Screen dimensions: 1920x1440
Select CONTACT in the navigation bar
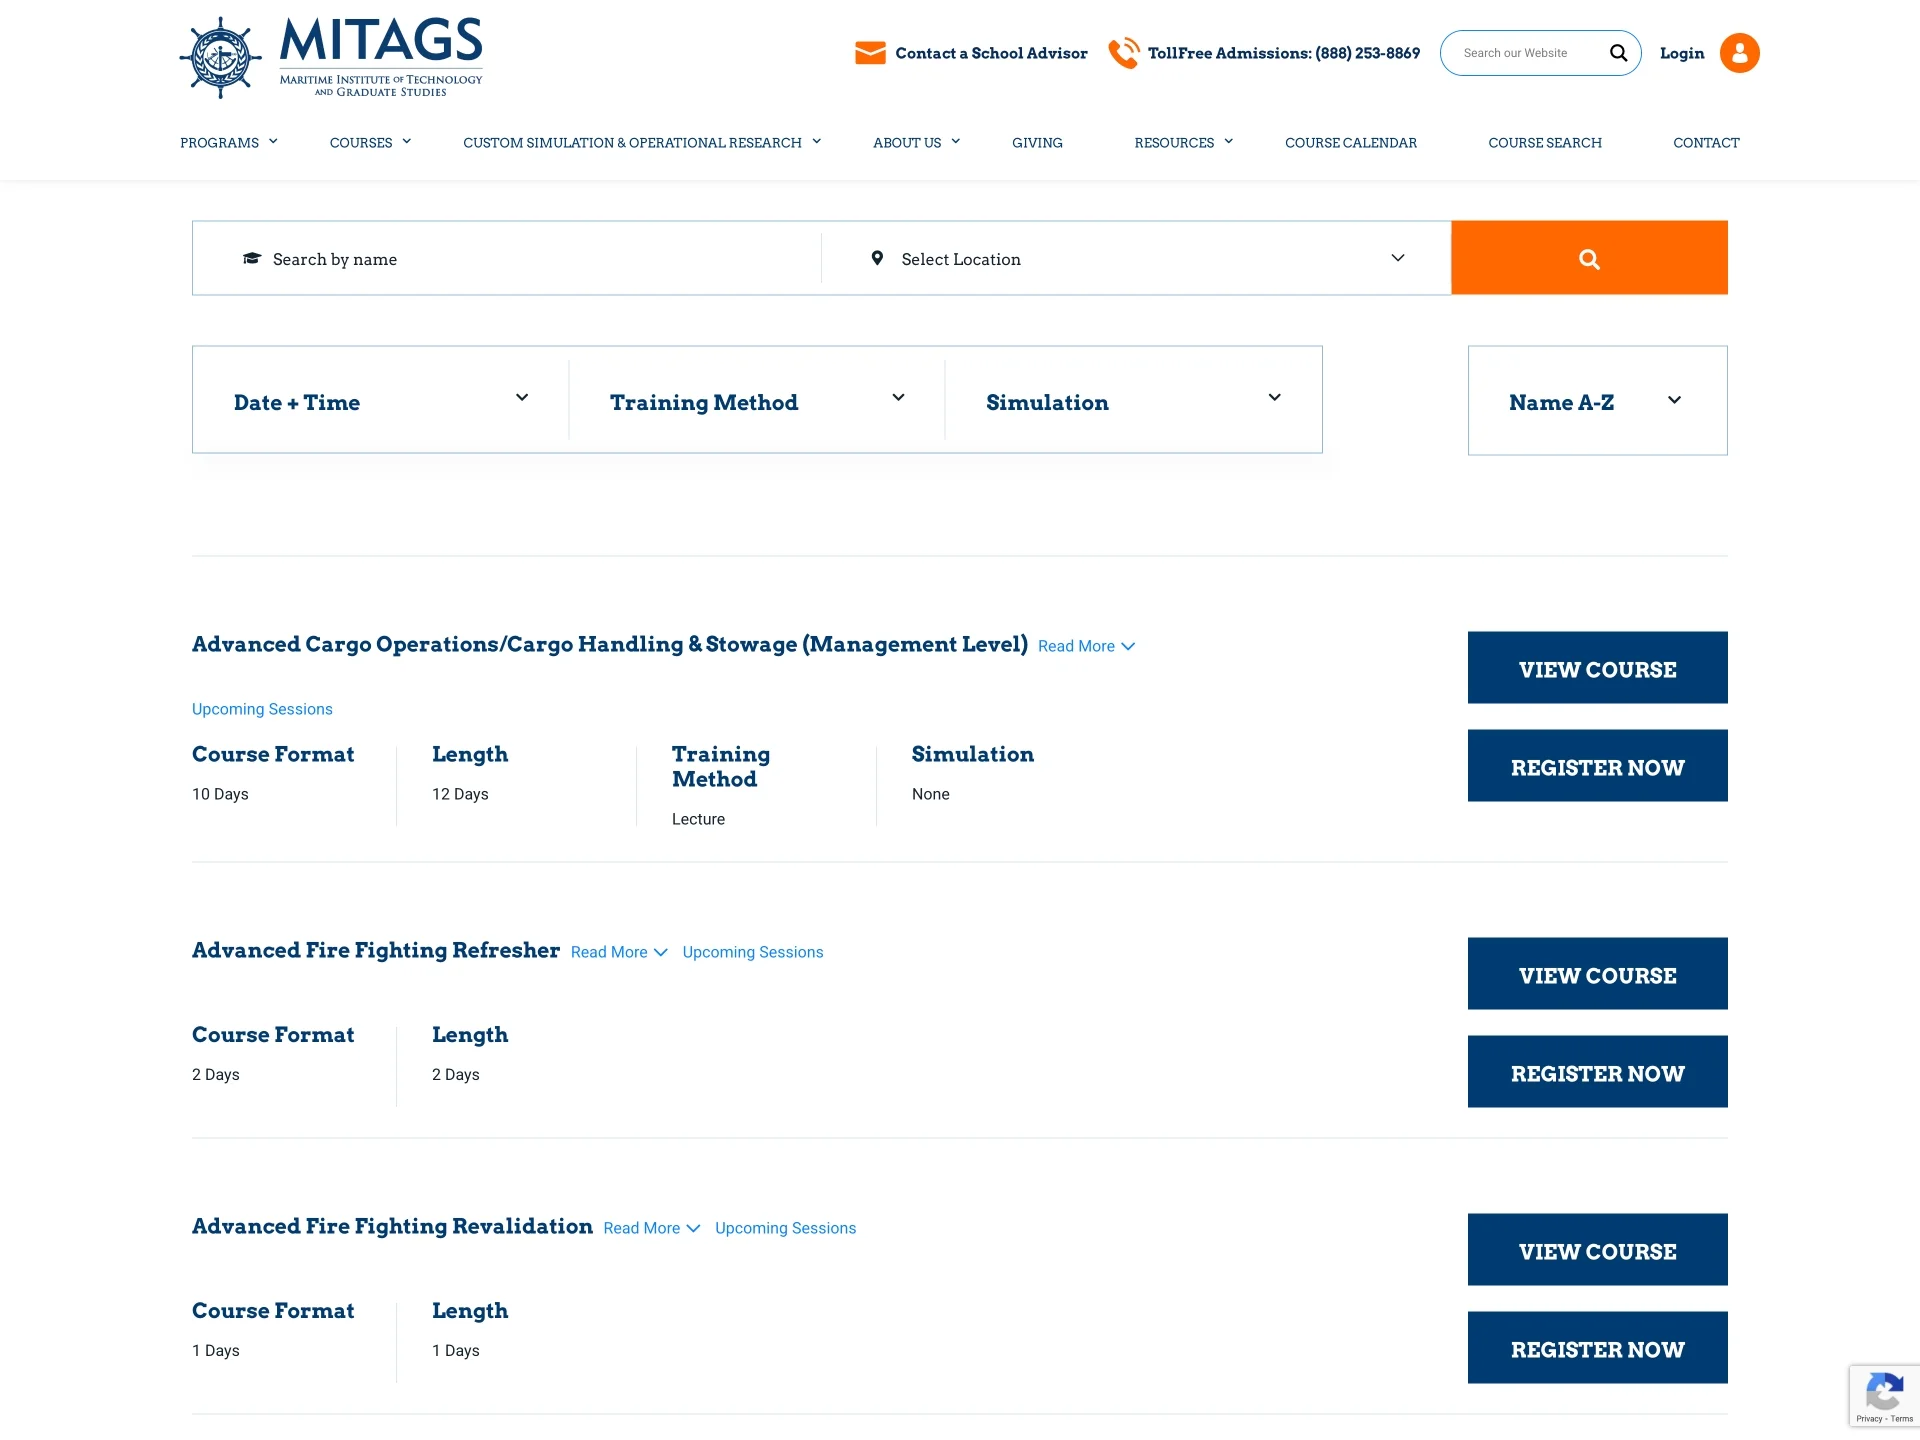point(1706,142)
